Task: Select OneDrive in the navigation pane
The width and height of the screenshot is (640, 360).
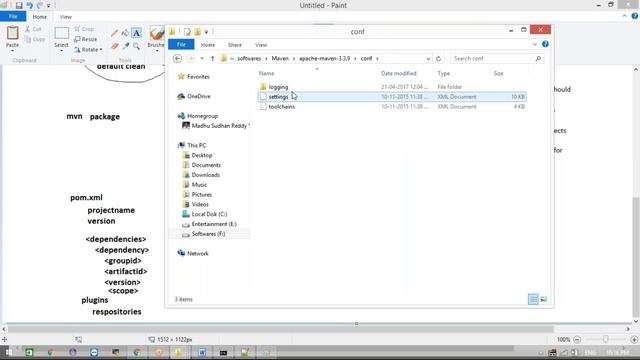Action: 199,96
